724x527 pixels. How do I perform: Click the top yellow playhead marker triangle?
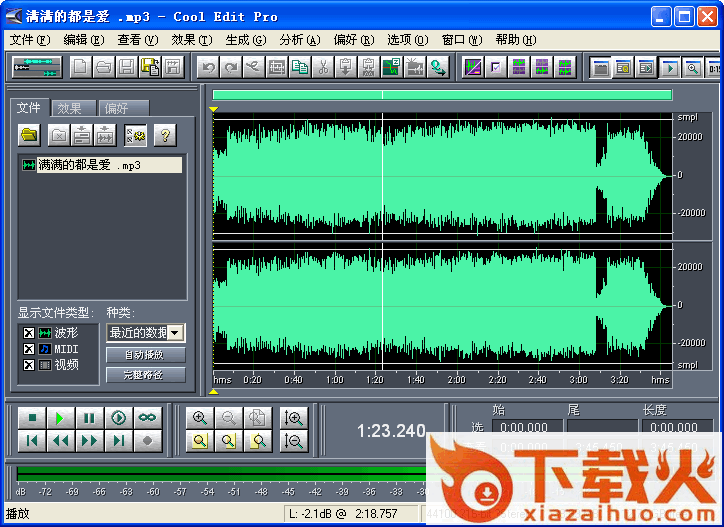point(213,109)
